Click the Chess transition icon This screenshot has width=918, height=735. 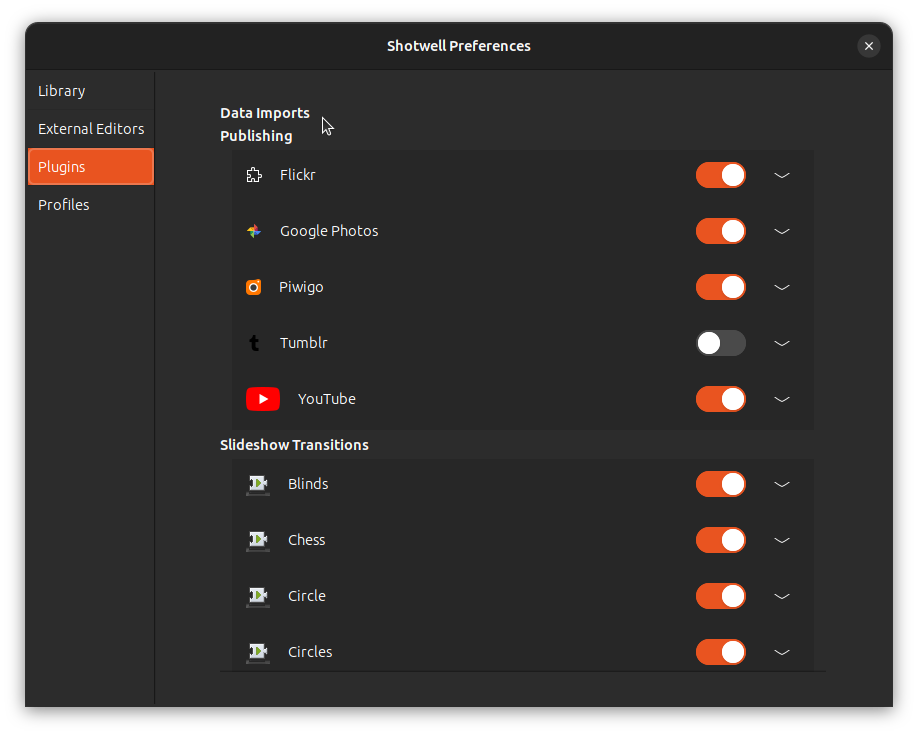coord(258,541)
